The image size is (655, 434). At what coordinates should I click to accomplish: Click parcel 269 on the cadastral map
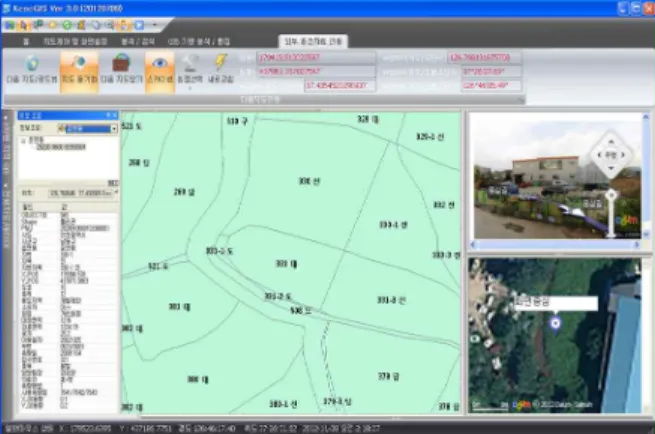tap(184, 192)
